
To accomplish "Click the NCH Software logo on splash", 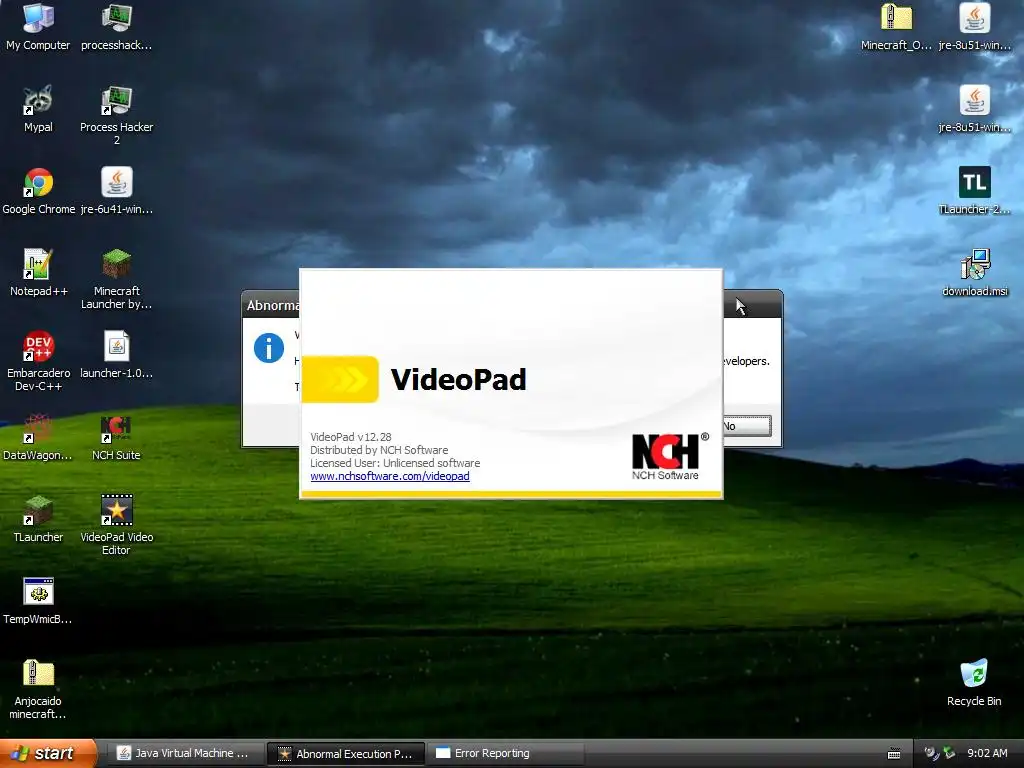I will point(669,456).
